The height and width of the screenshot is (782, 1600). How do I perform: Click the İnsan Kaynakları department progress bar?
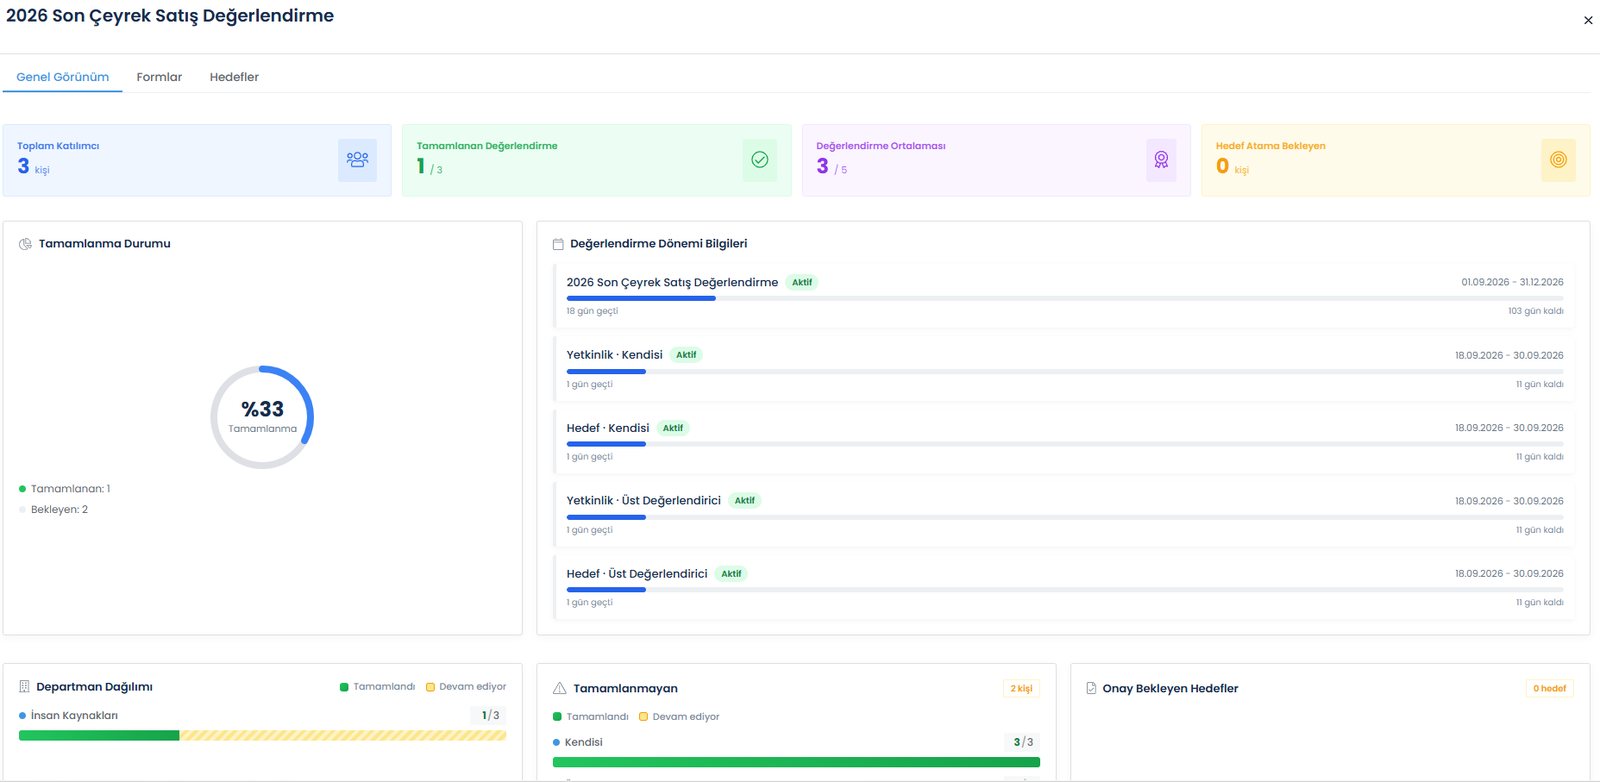click(x=262, y=735)
